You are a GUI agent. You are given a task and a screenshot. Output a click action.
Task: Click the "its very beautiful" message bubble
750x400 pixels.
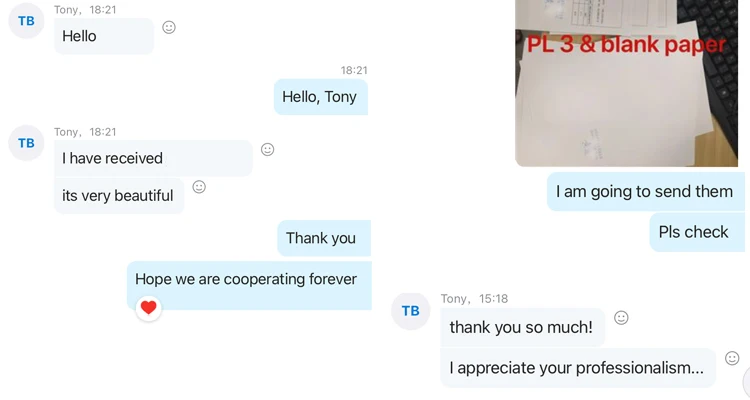click(119, 196)
